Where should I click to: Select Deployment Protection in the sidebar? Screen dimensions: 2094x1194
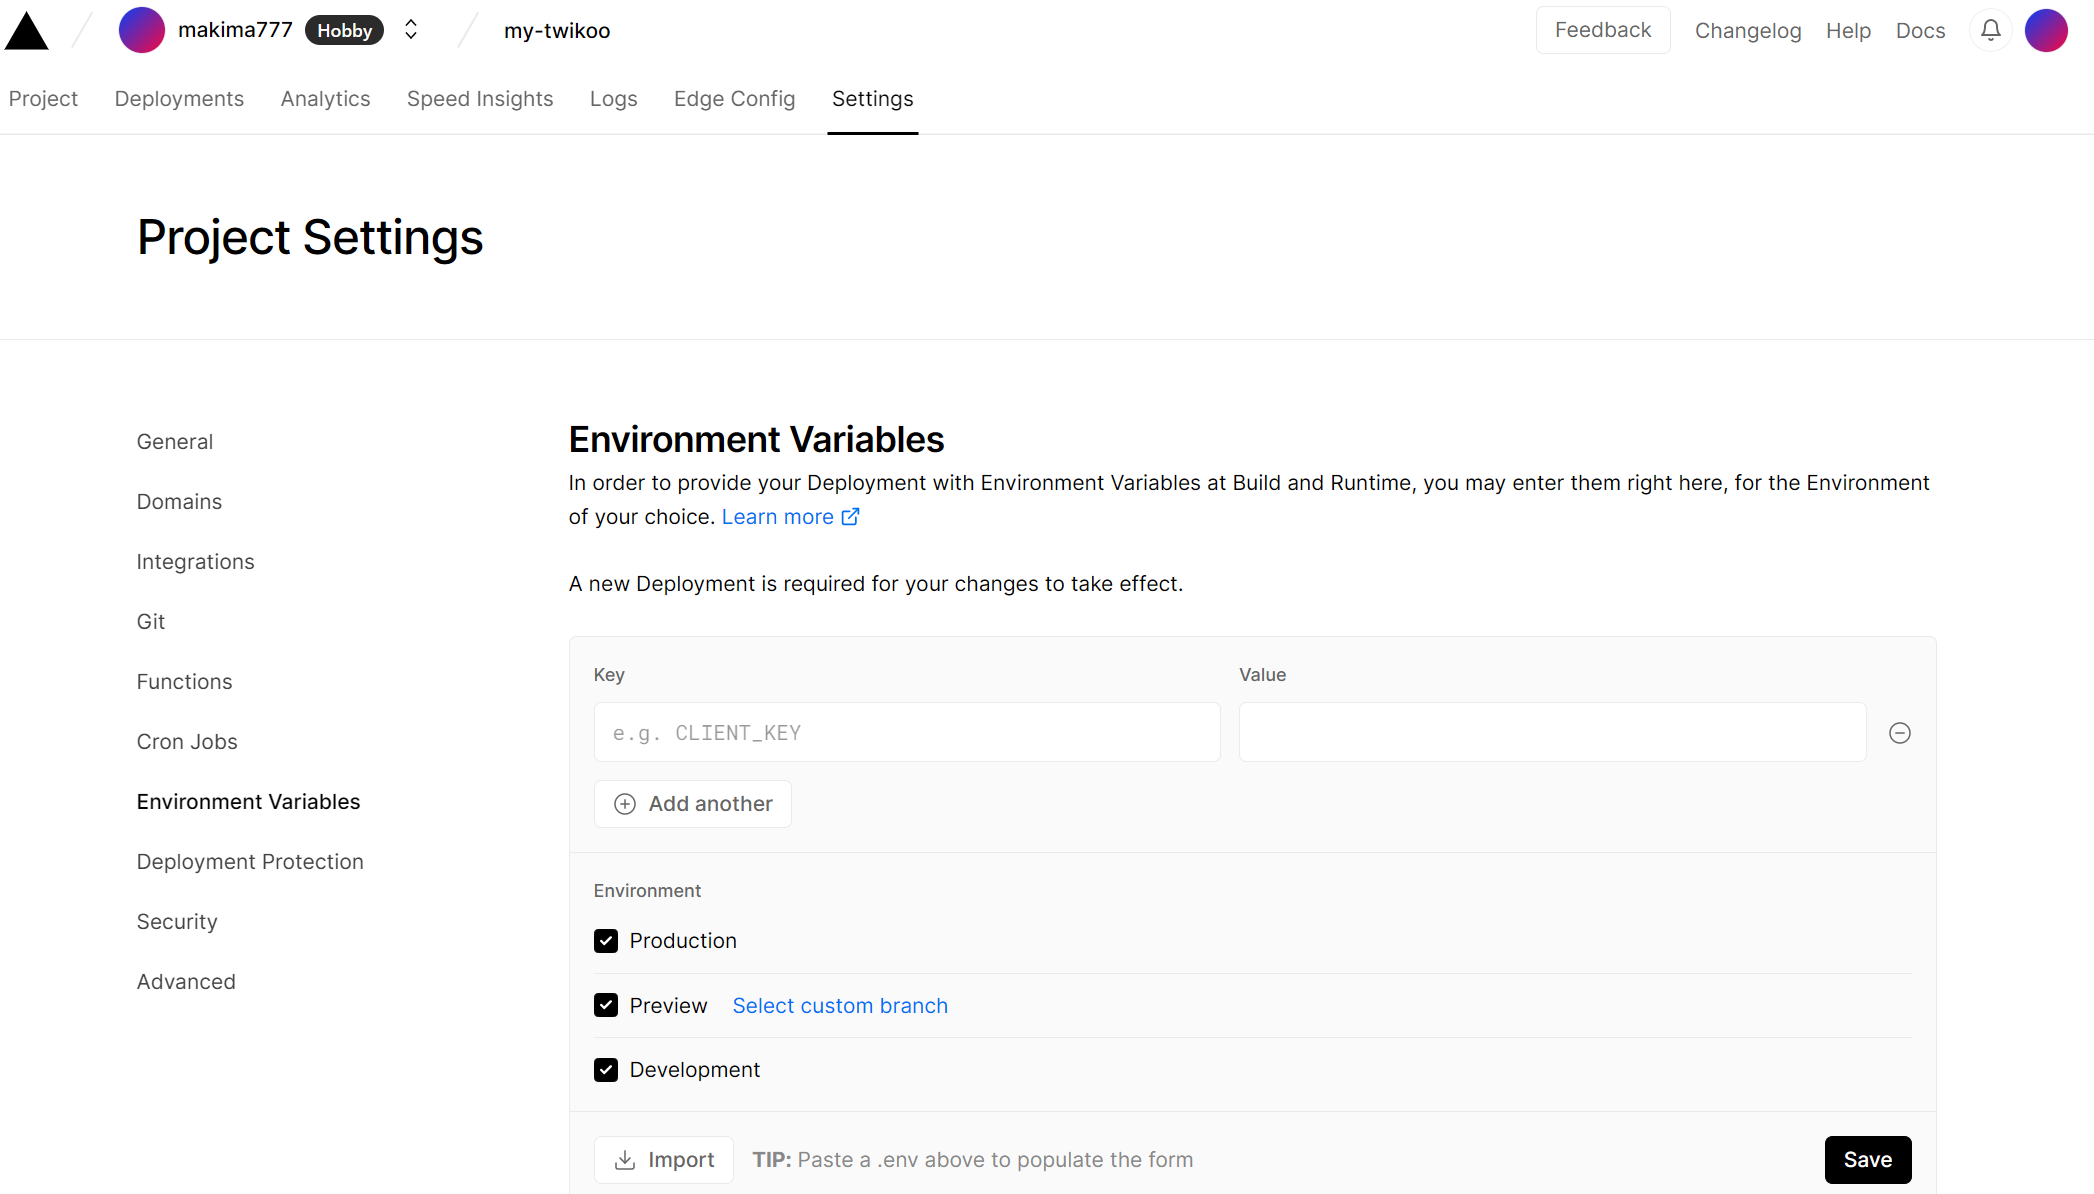(250, 862)
